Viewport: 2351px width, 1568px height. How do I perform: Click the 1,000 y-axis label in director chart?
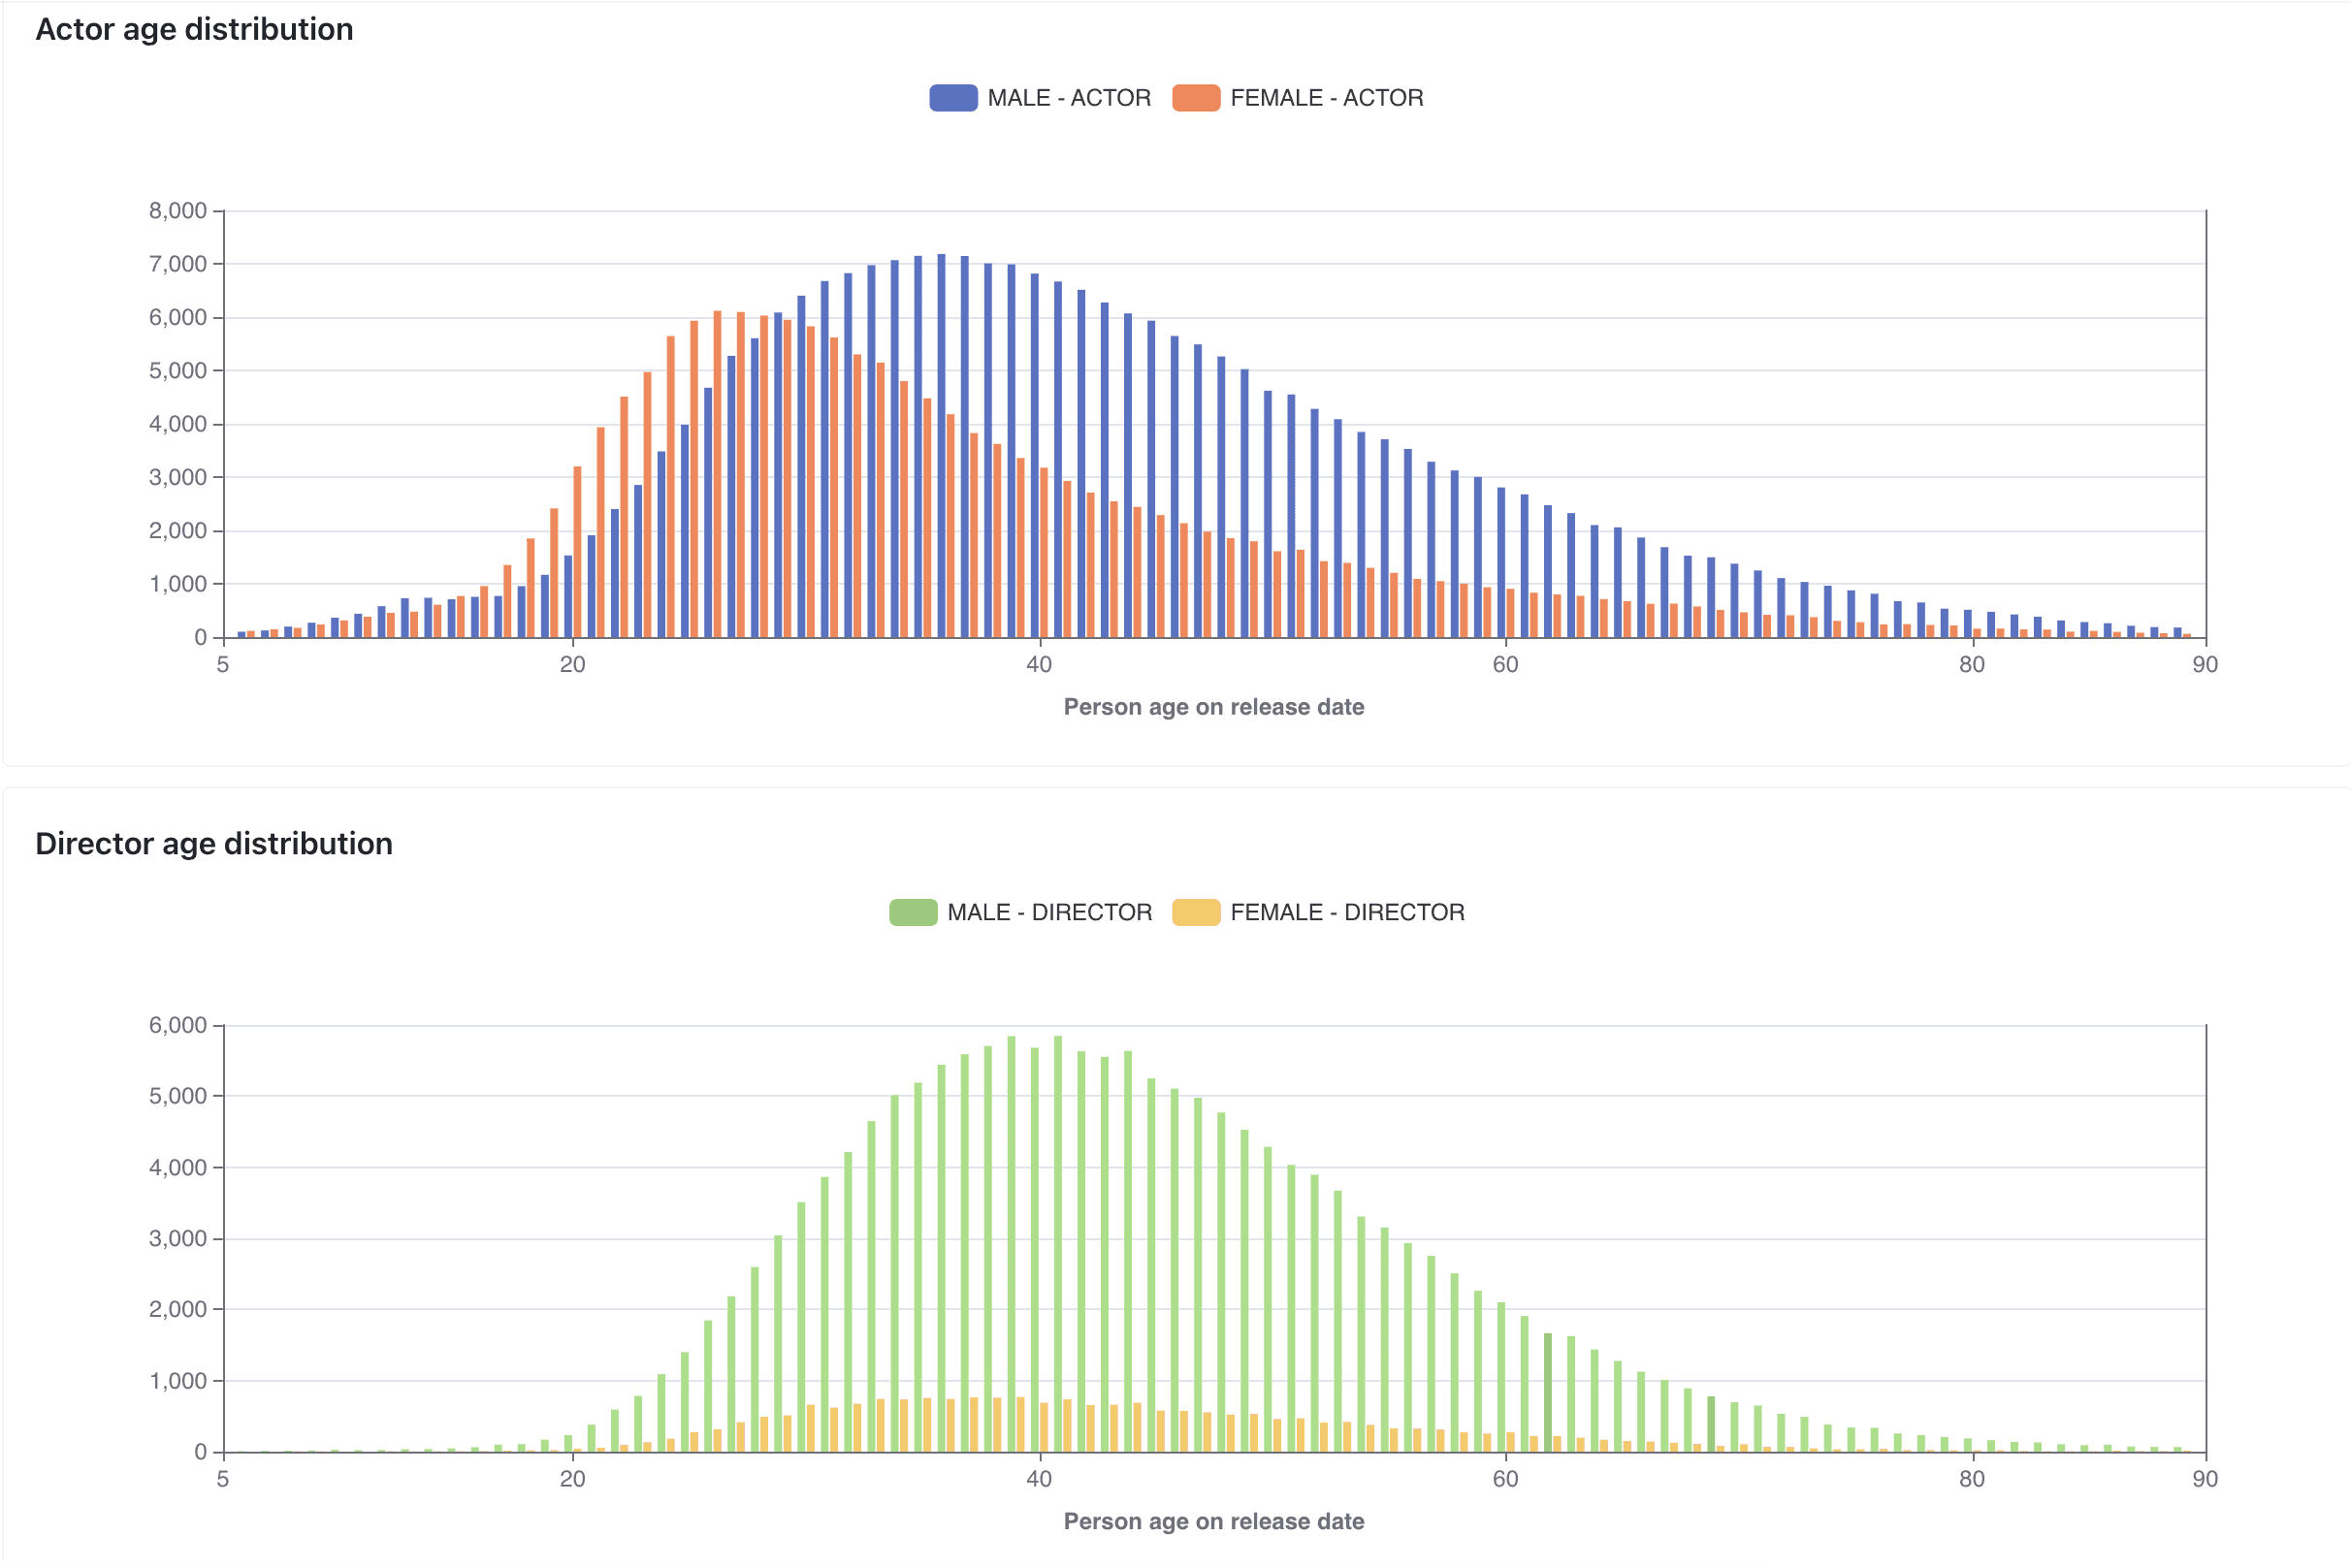(x=178, y=1381)
